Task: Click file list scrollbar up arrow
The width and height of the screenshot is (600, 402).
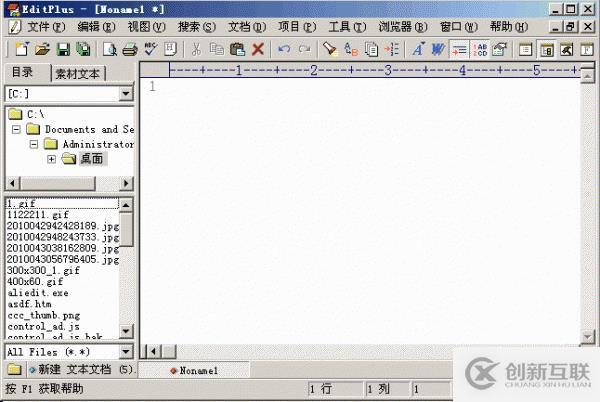Action: pos(126,205)
